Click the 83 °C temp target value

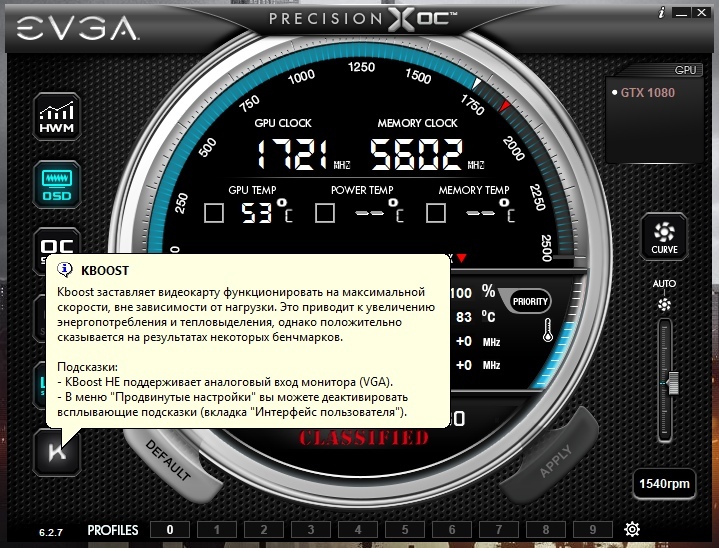[x=464, y=317]
